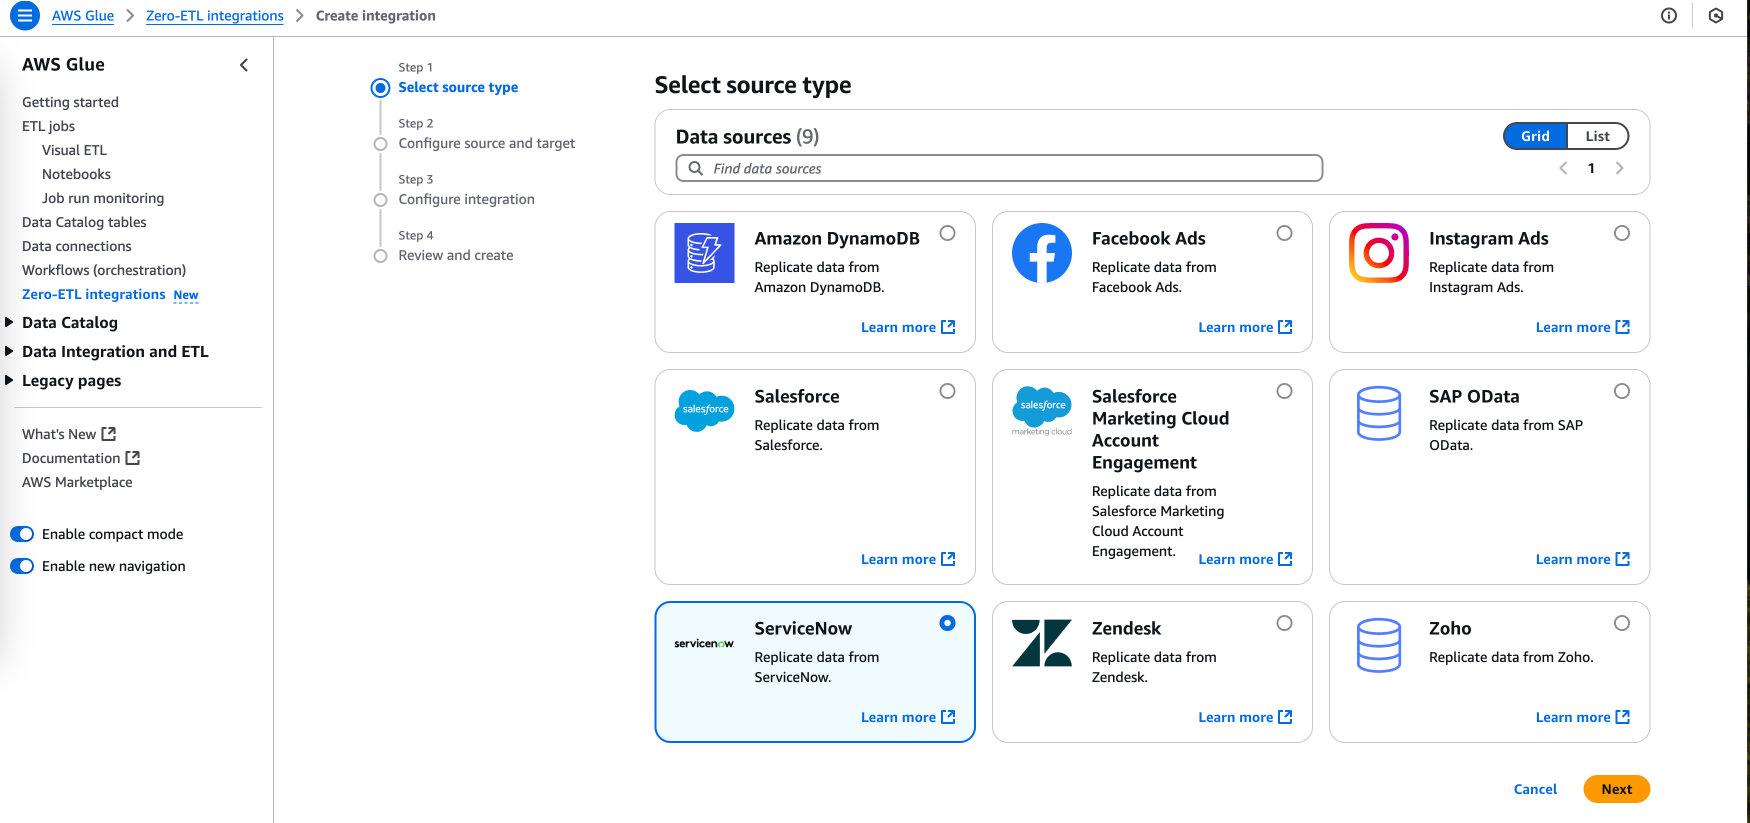
Task: Click the Instagram Ads logo
Action: coord(1378,253)
